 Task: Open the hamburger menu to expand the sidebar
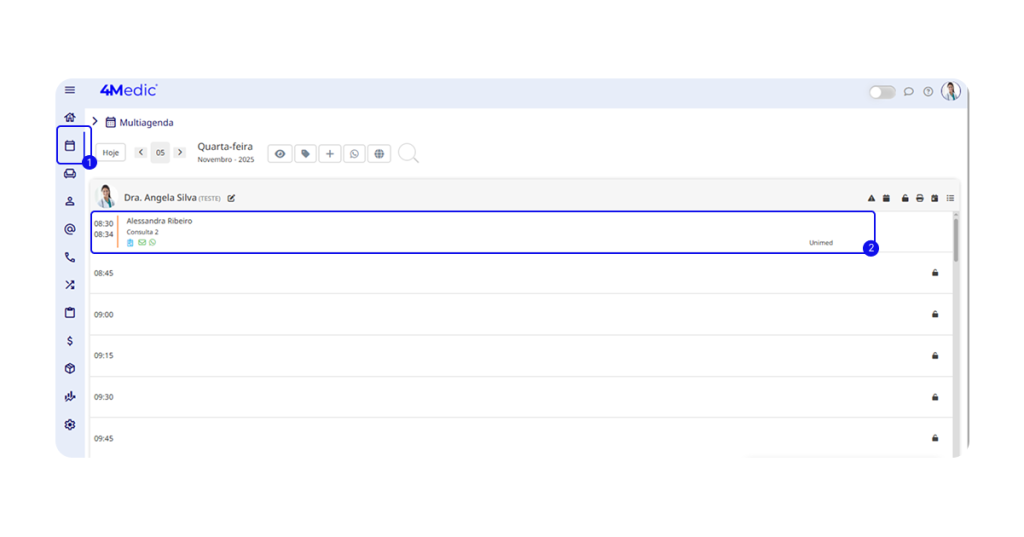(x=70, y=91)
